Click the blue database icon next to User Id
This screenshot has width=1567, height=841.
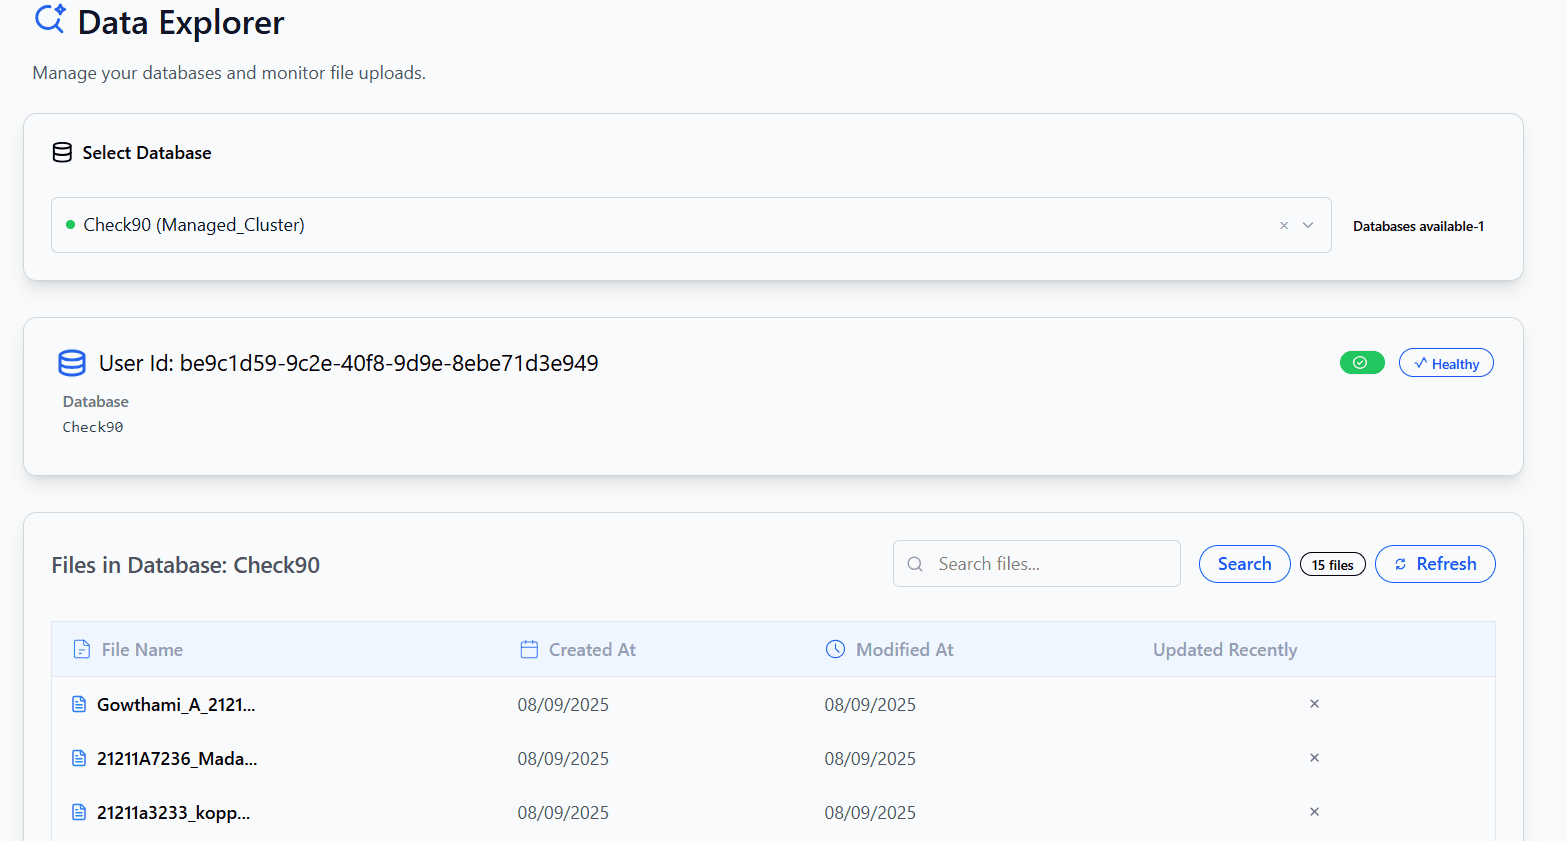(x=72, y=363)
